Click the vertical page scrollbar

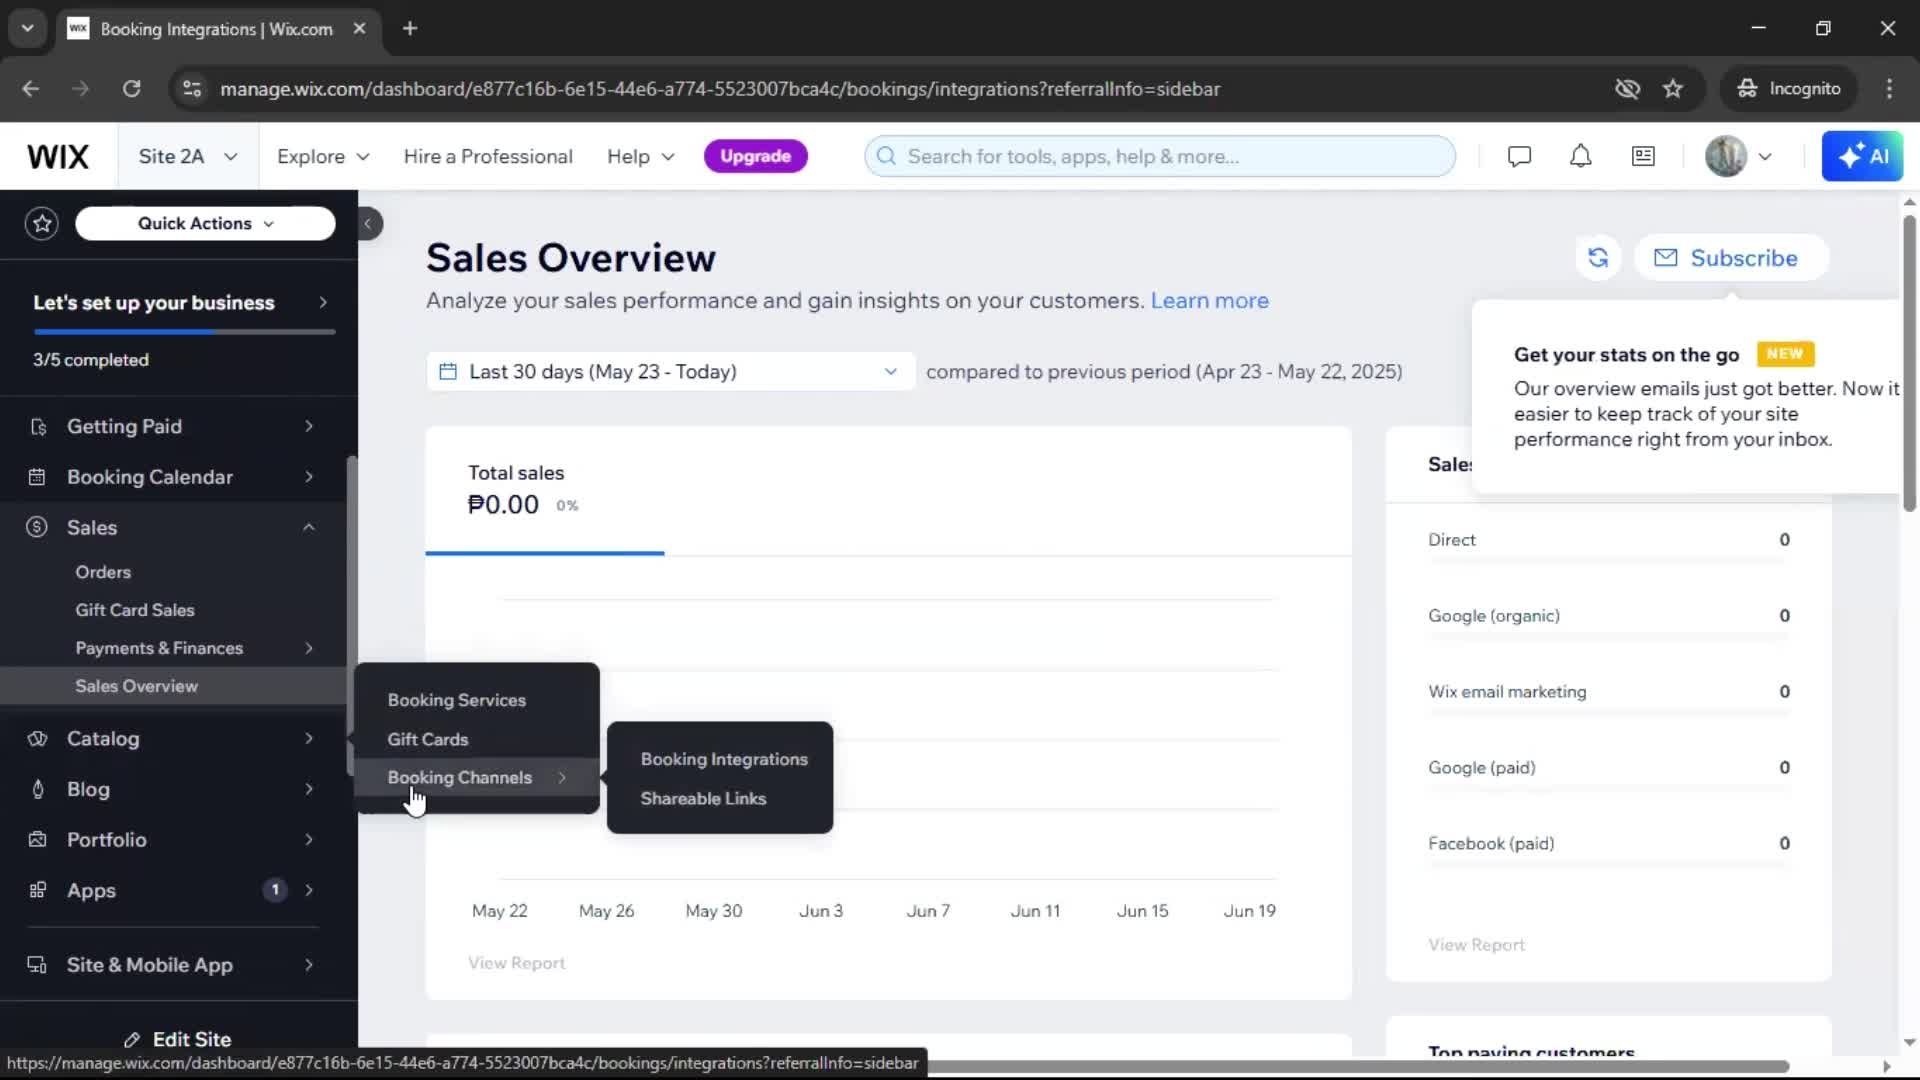[1909, 365]
